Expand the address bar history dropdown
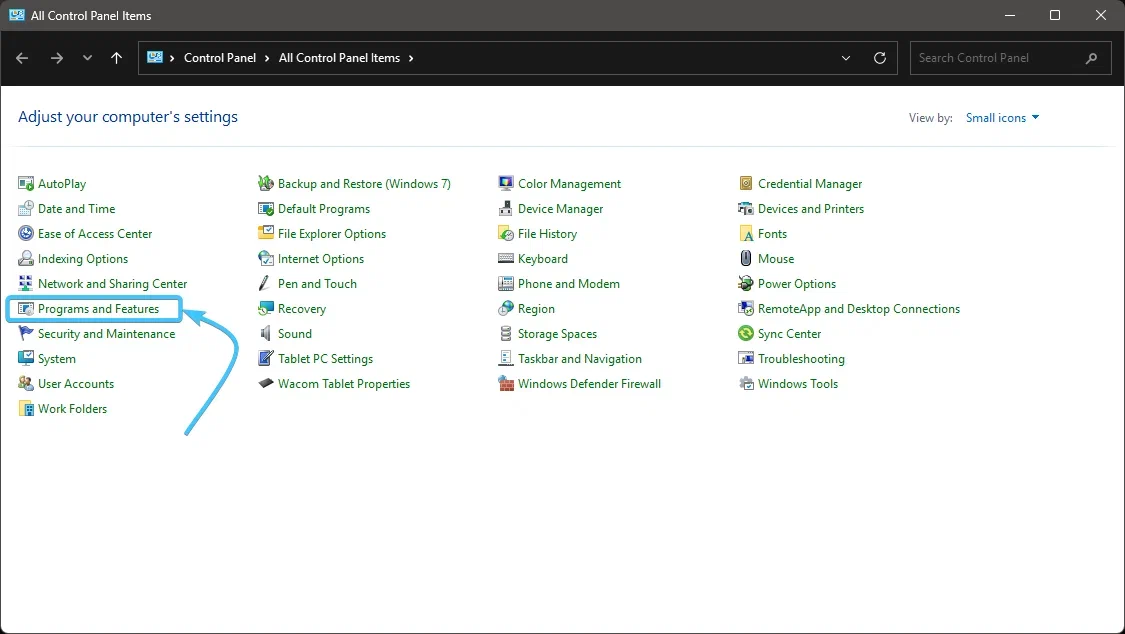This screenshot has height=634, width=1125. coord(846,58)
